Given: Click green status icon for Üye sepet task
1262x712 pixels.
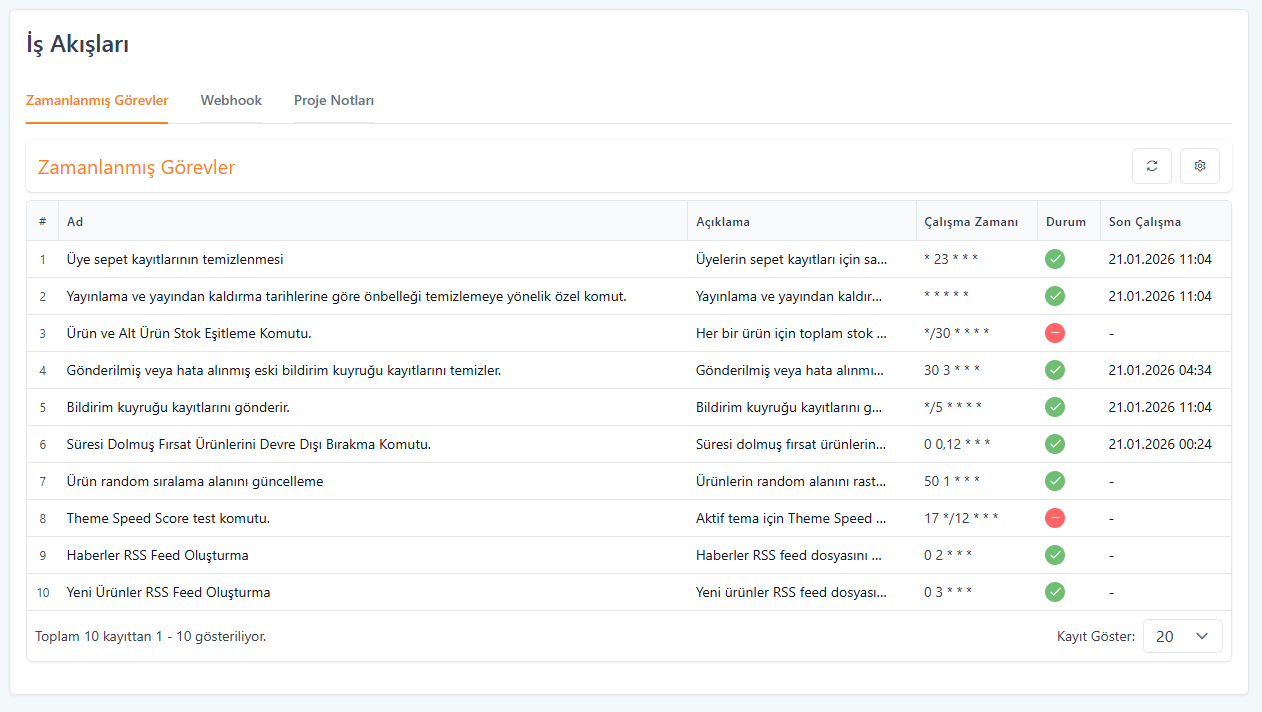Looking at the screenshot, I should tap(1055, 259).
